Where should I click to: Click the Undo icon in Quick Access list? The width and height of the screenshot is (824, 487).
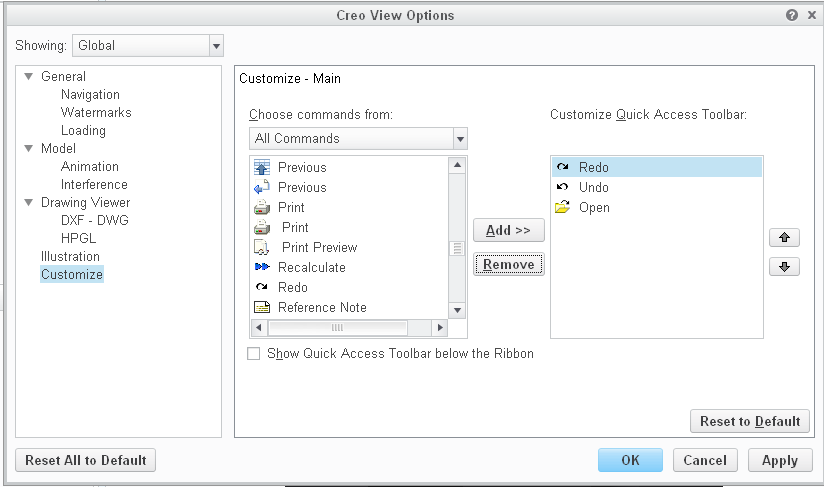pos(562,187)
